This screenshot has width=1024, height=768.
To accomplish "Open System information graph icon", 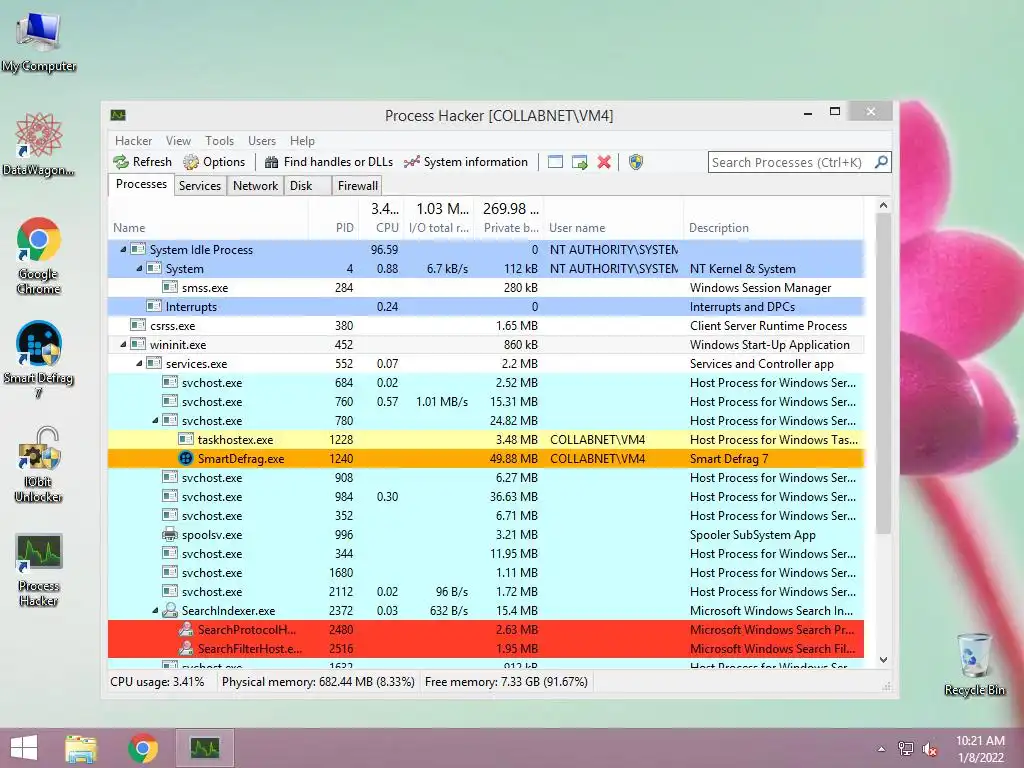I will (x=411, y=162).
